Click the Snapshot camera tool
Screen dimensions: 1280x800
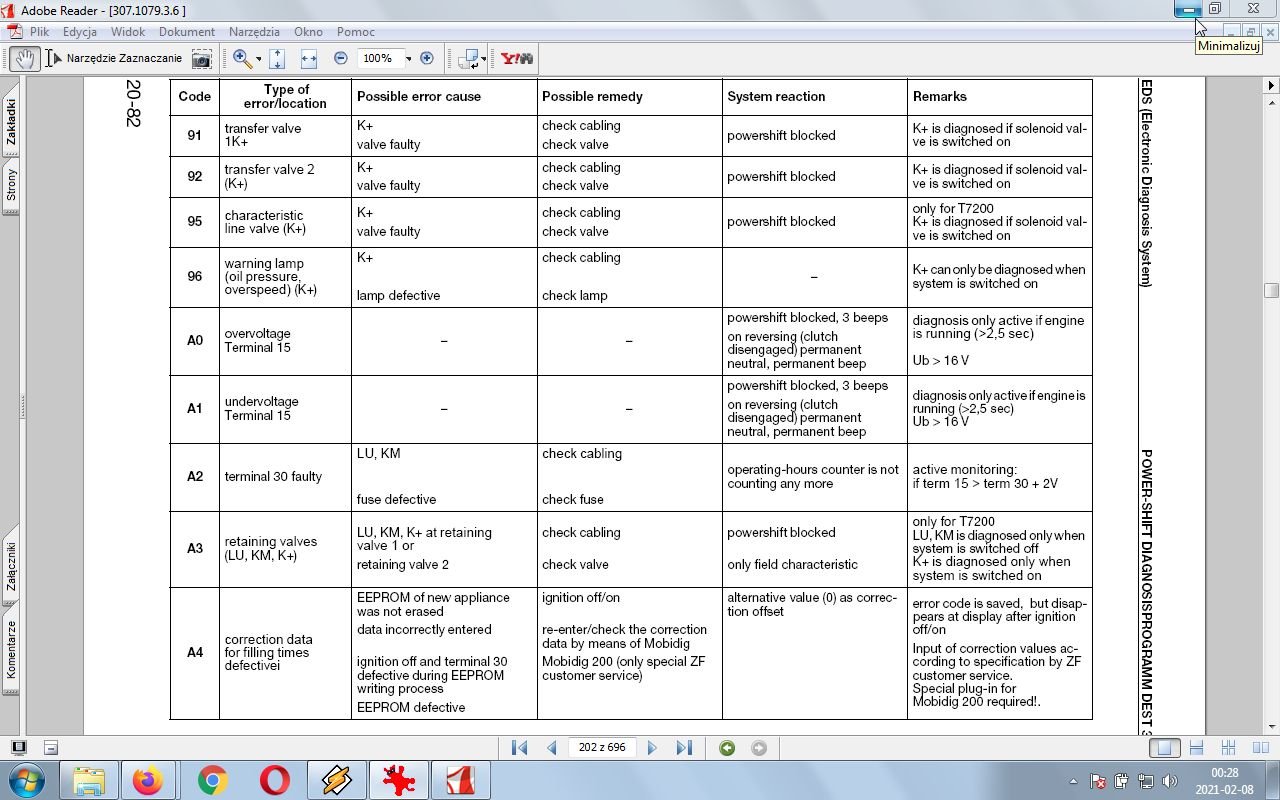tap(202, 59)
